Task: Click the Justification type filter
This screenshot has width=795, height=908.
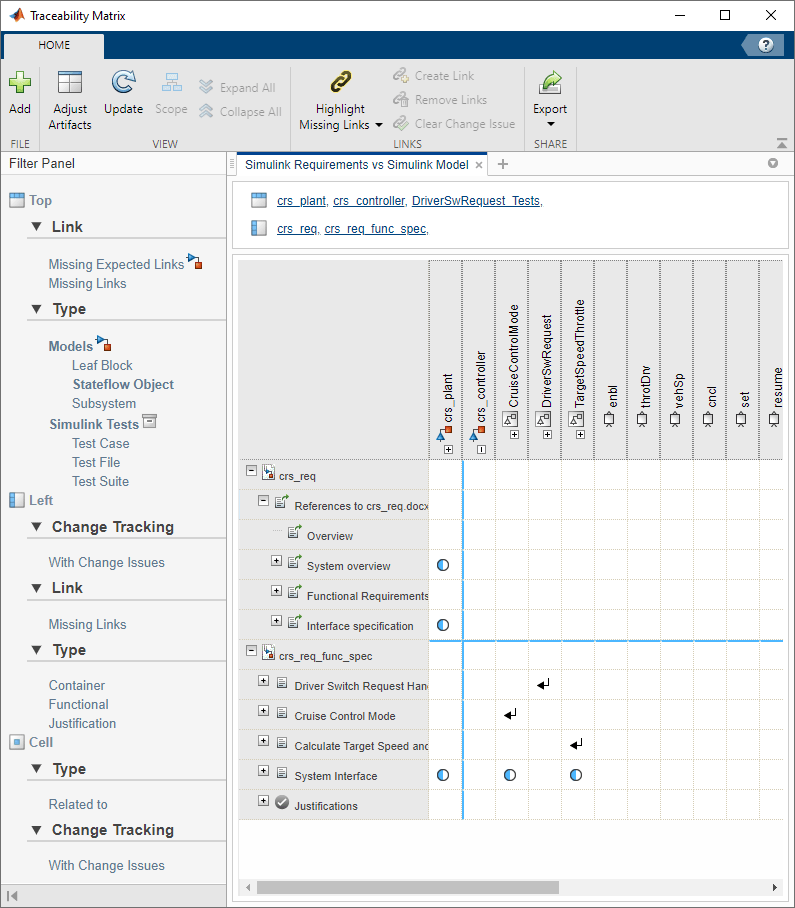Action: pos(82,723)
